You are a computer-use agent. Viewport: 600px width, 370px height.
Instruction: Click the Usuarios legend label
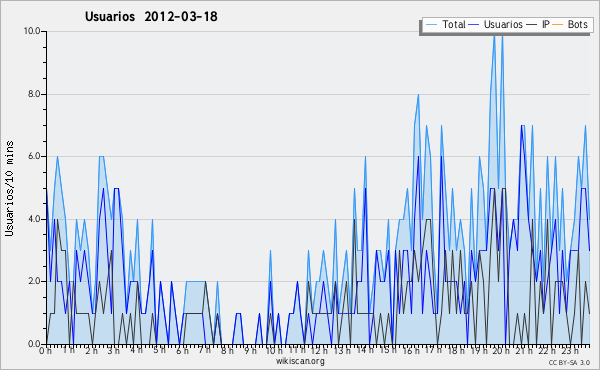click(503, 24)
